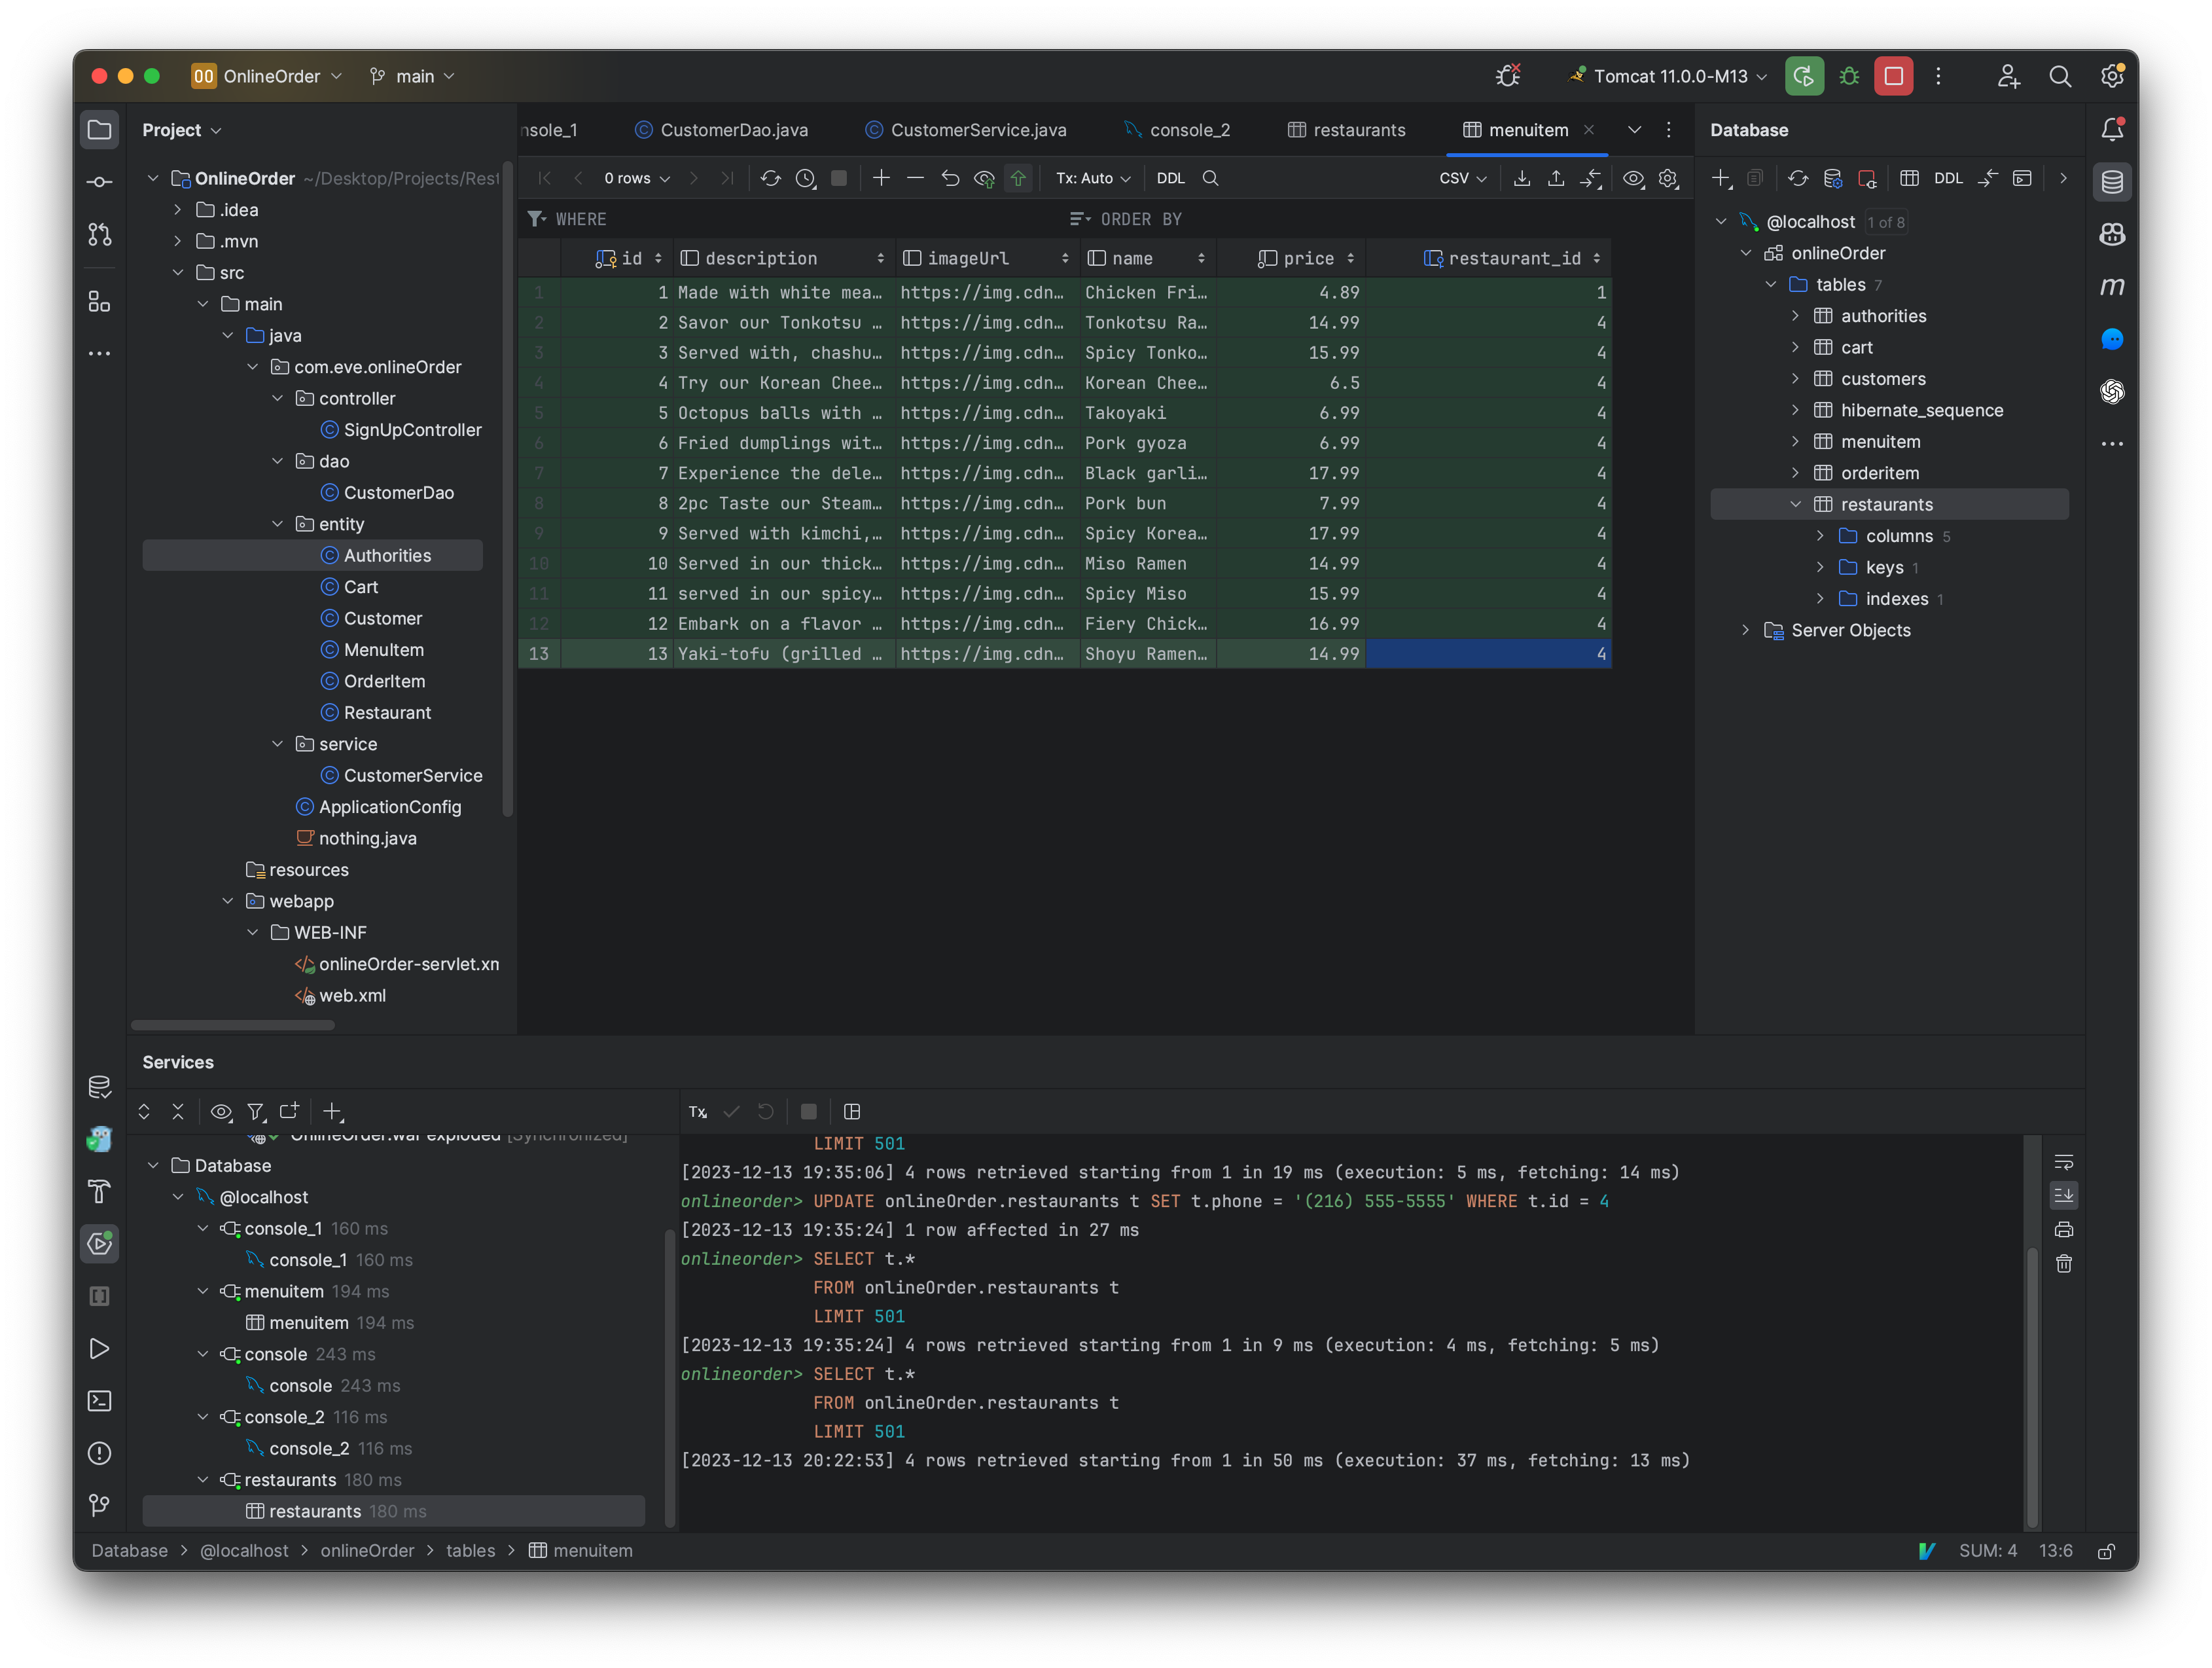The height and width of the screenshot is (1668, 2212).
Task: Toggle view options with the eye icon
Action: coord(1634,178)
